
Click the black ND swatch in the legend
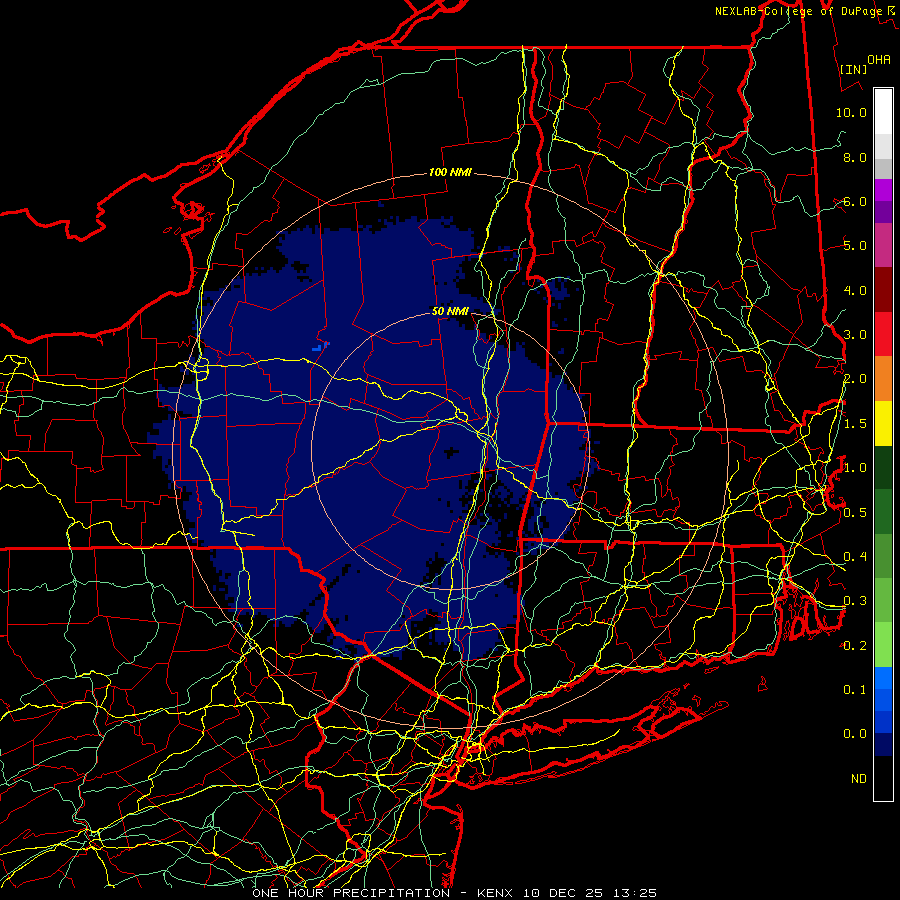pyautogui.click(x=883, y=778)
